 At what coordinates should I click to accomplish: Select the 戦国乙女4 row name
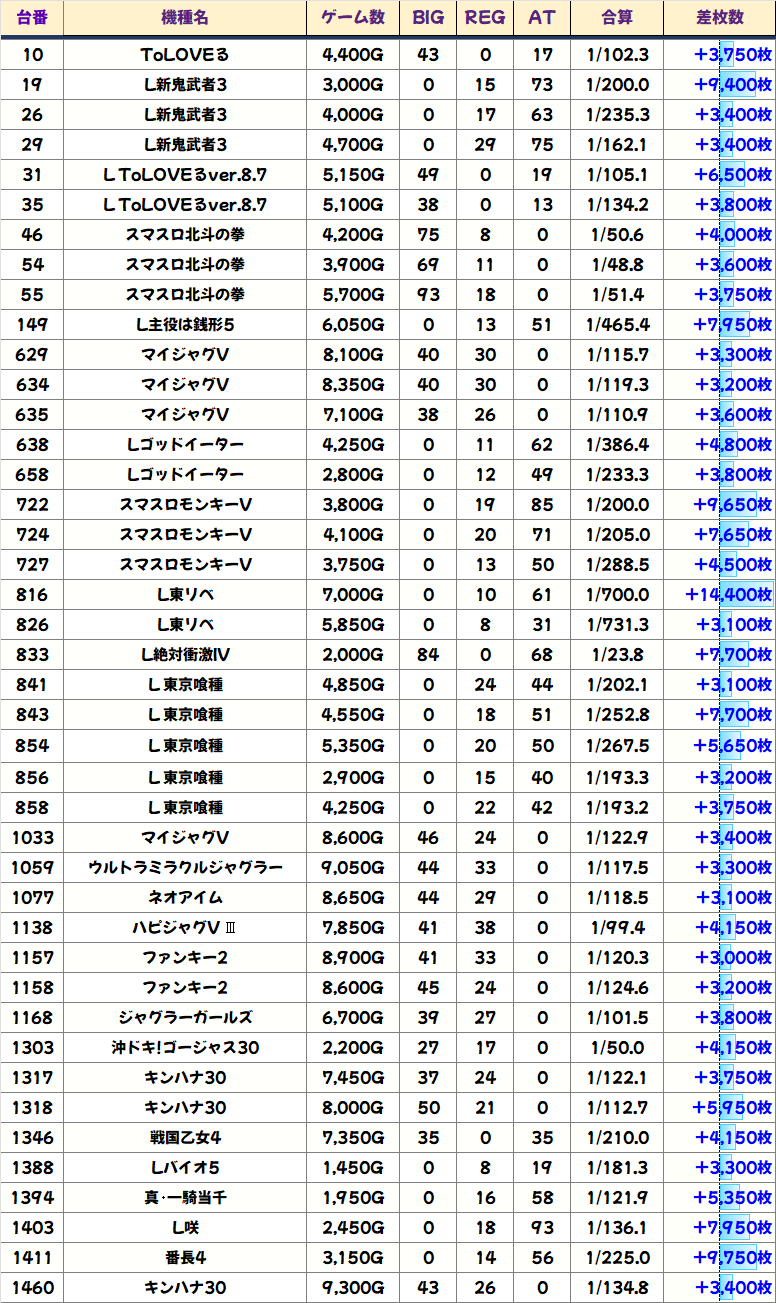(185, 1138)
